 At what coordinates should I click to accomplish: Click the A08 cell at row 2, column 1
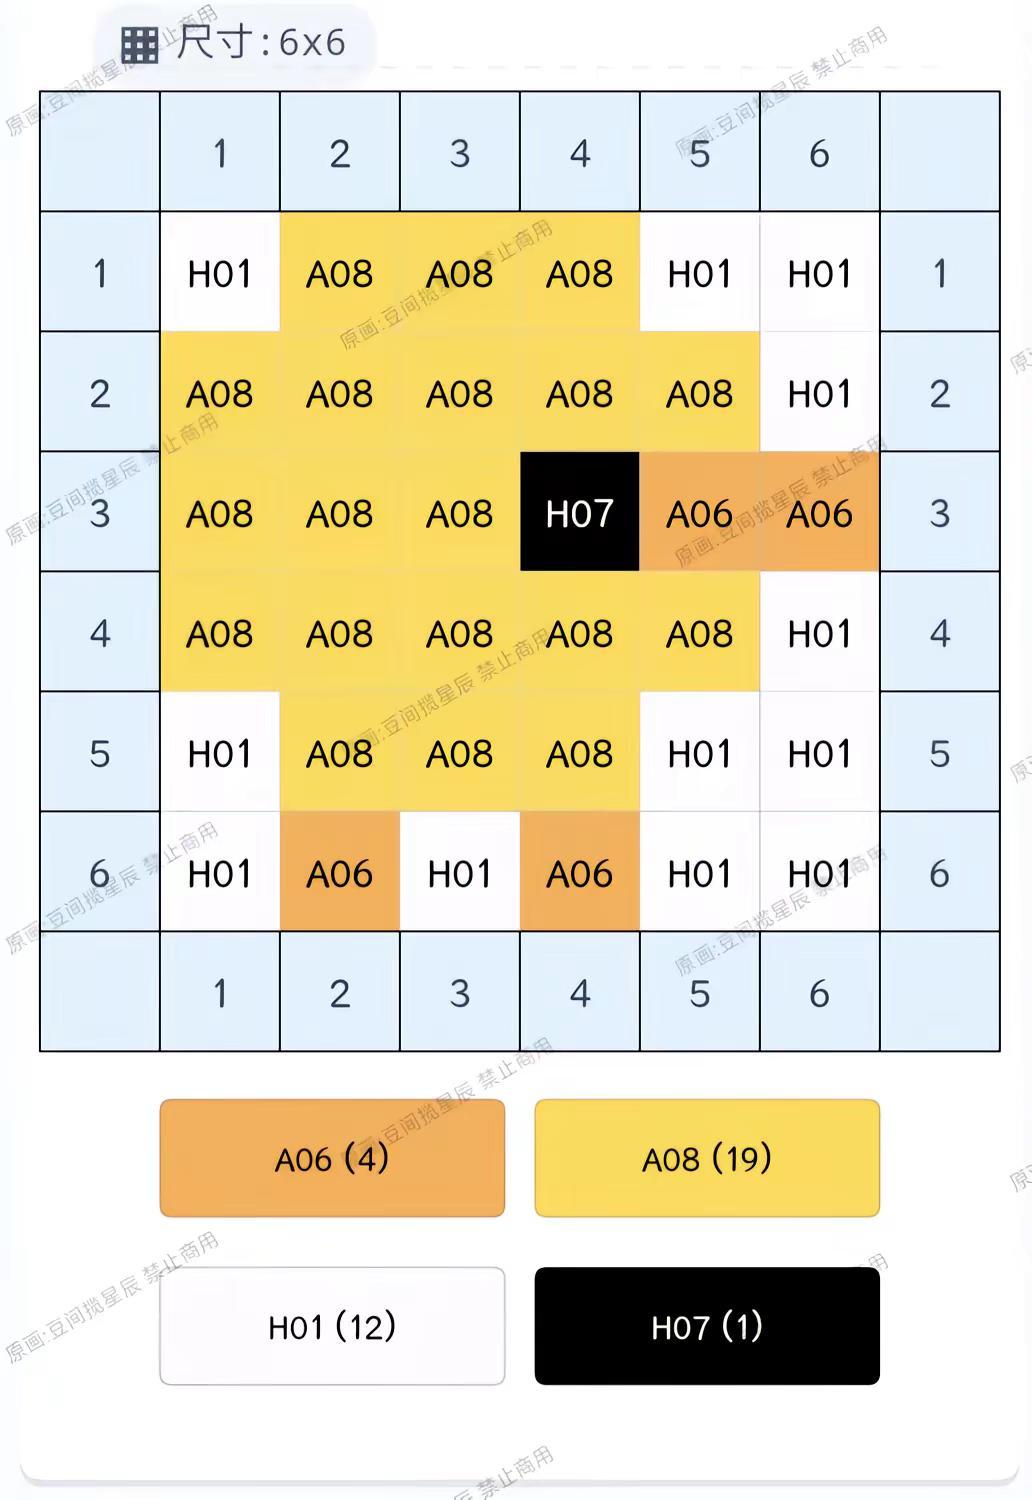pos(220,392)
